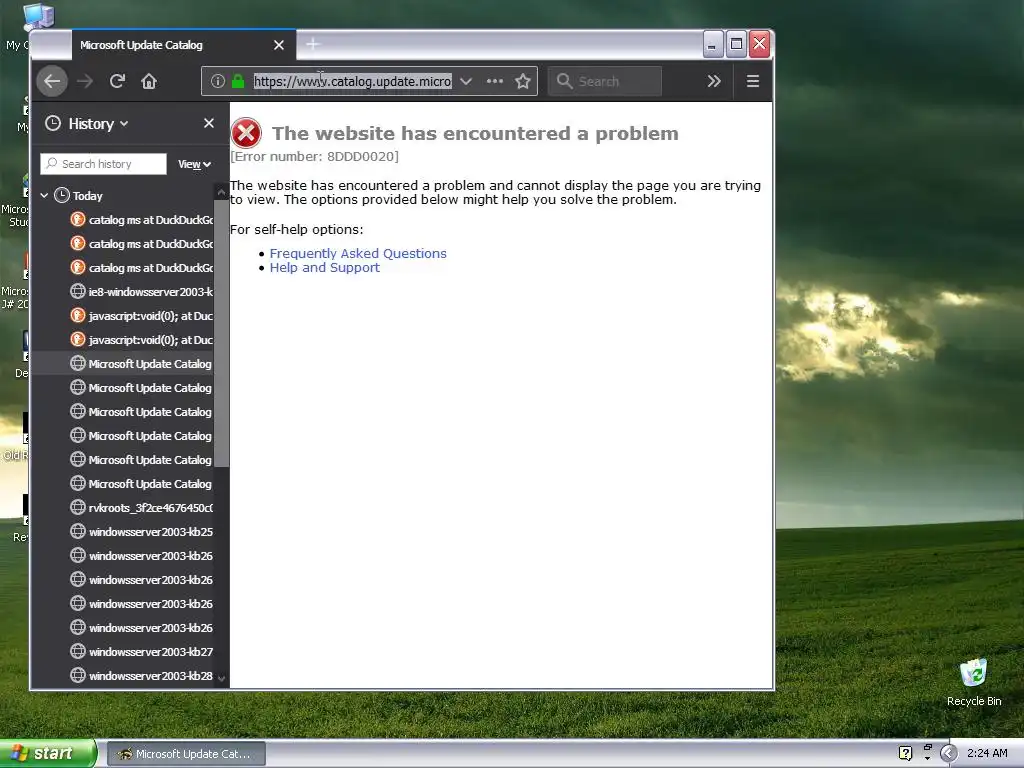Open the View sorting dropdown

coord(194,164)
